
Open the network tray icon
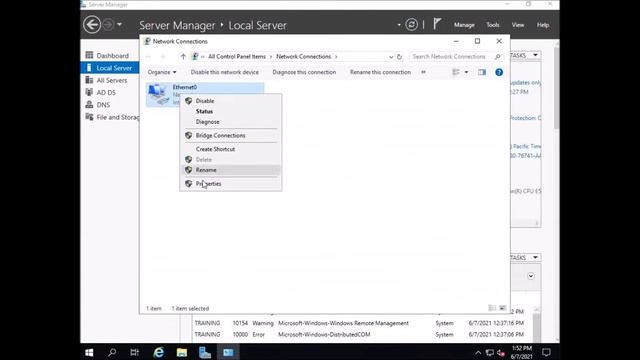click(490, 352)
